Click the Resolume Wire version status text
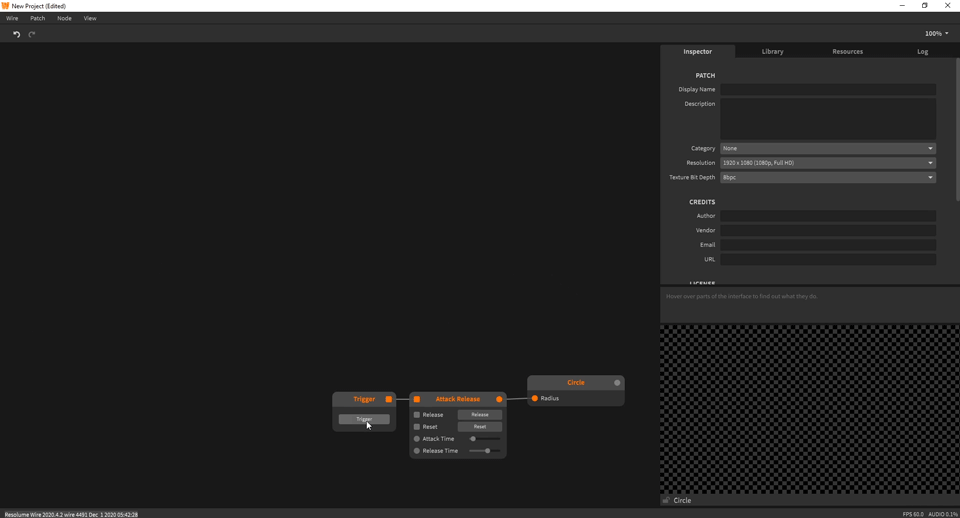This screenshot has width=960, height=518. coord(71,515)
